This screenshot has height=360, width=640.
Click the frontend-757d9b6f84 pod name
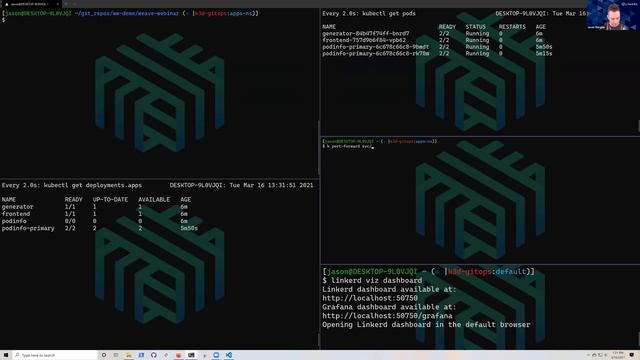click(x=364, y=40)
